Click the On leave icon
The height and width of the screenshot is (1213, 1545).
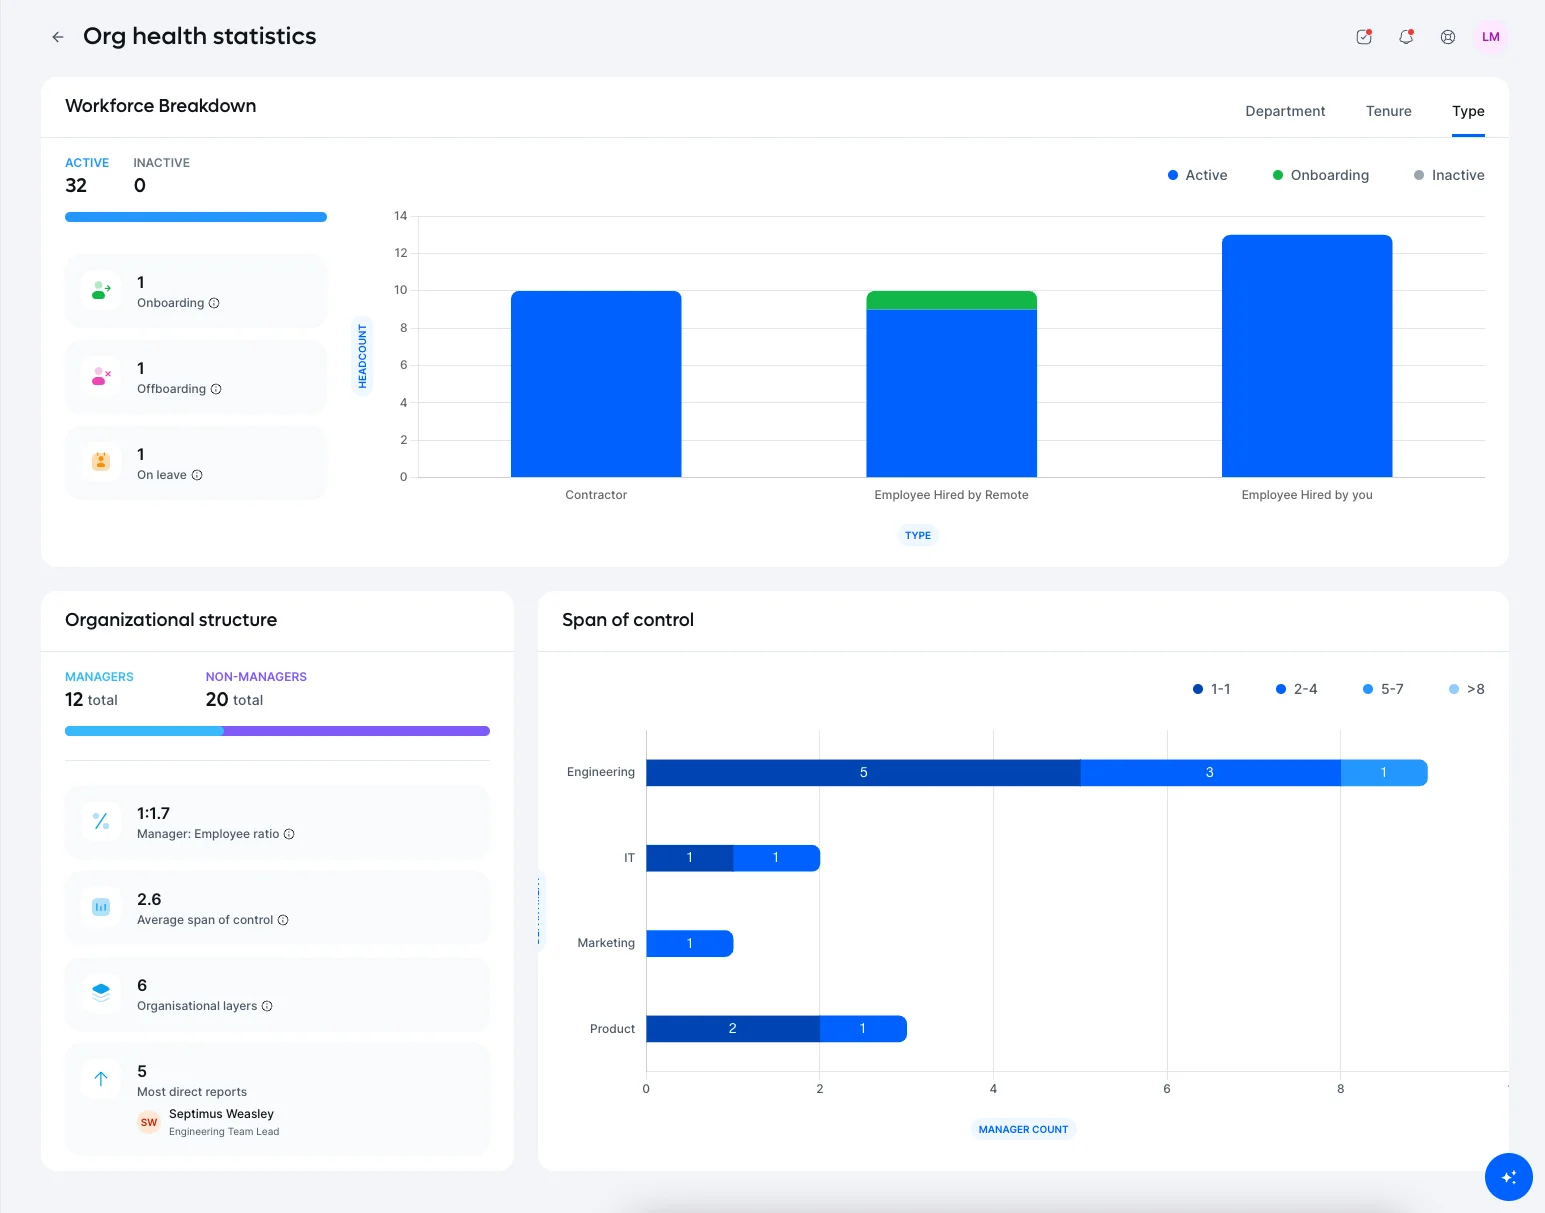pyautogui.click(x=101, y=462)
